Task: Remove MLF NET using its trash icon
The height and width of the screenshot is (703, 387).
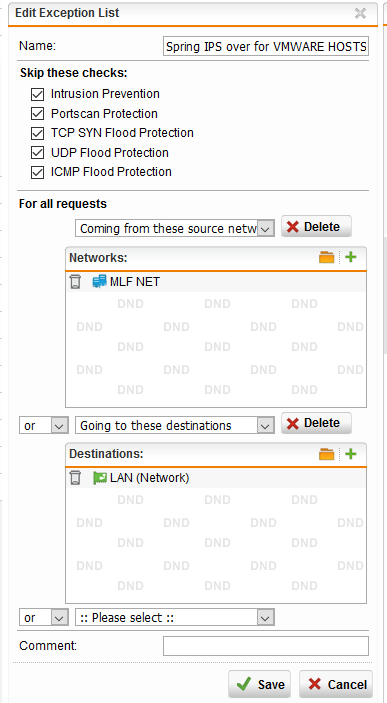Action: (75, 282)
